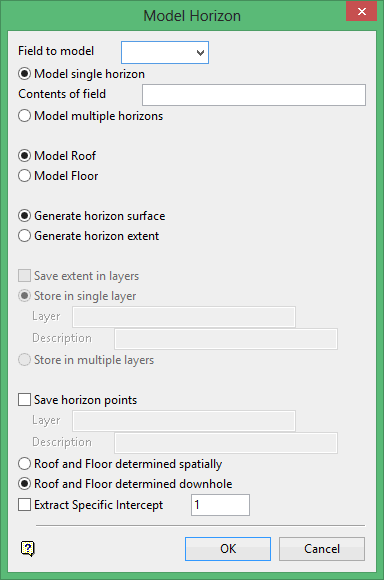This screenshot has width=384, height=580.
Task: Confirm with the OK button
Action: (228, 549)
